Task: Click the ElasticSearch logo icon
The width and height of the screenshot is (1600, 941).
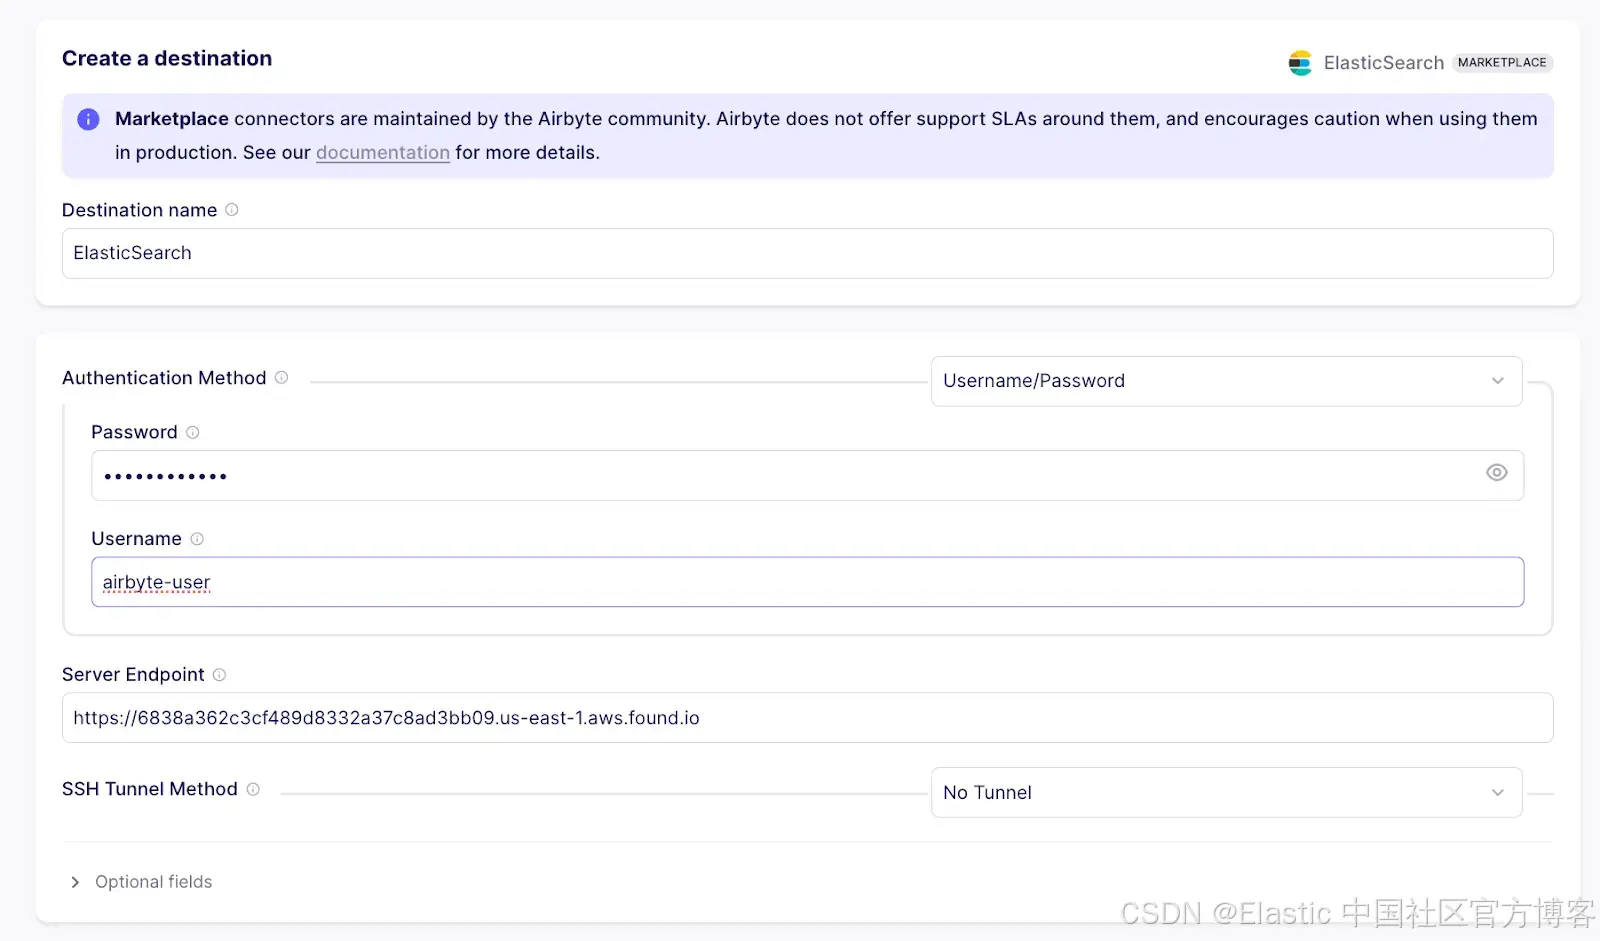Action: (x=1300, y=63)
